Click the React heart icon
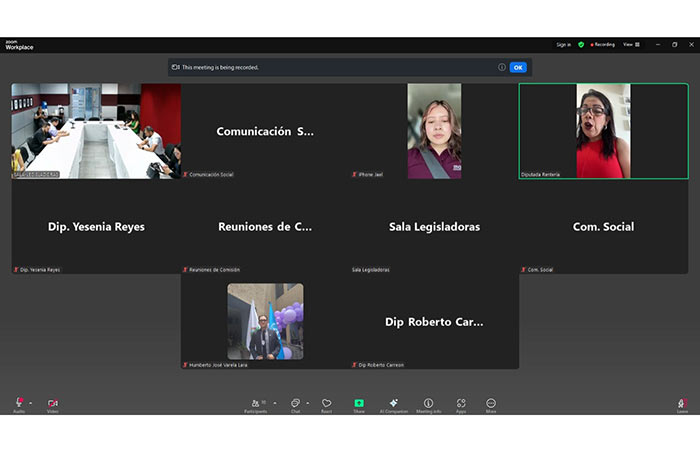 (326, 403)
